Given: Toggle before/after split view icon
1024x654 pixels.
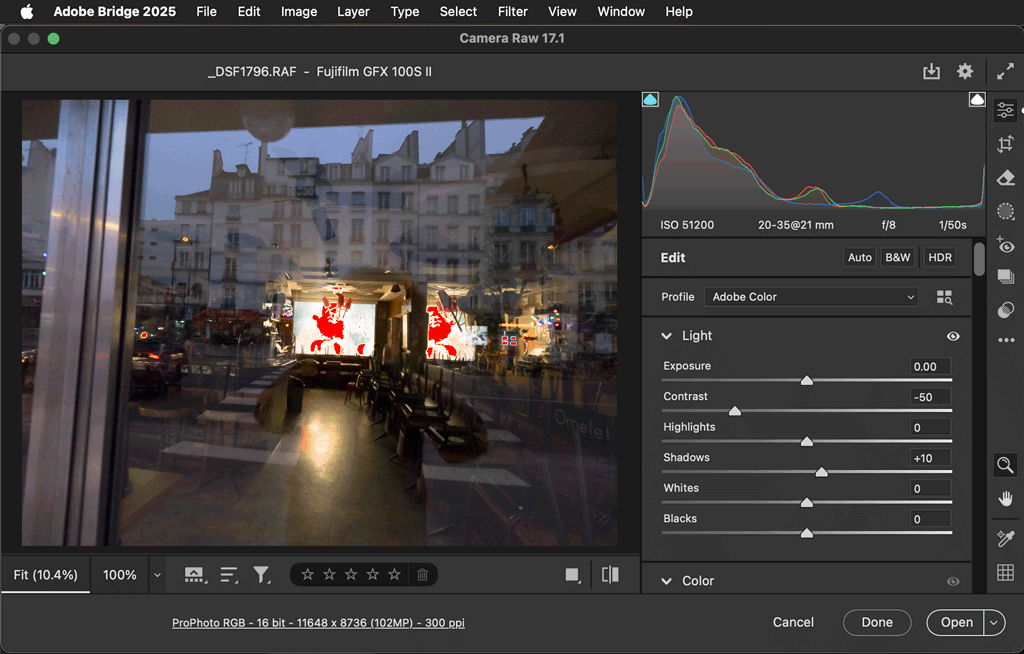Looking at the screenshot, I should (610, 575).
